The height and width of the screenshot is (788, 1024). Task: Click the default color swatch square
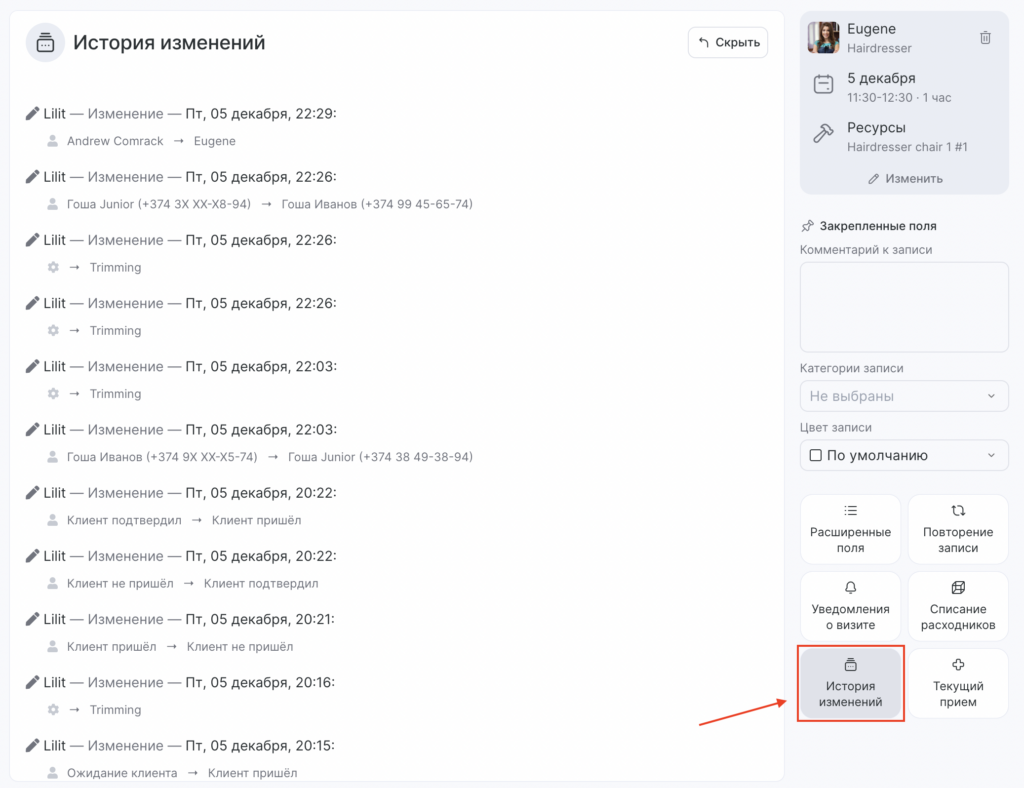(816, 455)
